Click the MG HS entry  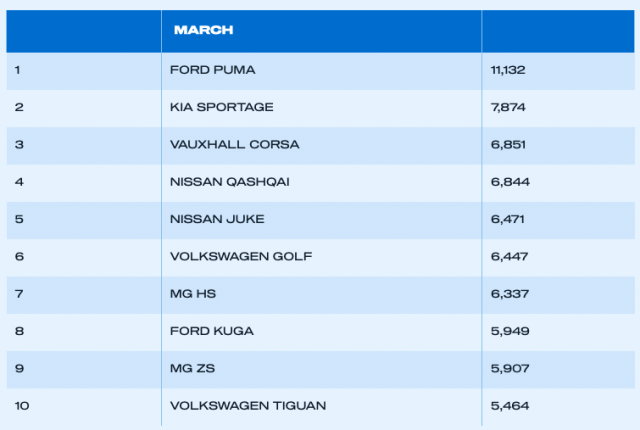click(x=193, y=294)
